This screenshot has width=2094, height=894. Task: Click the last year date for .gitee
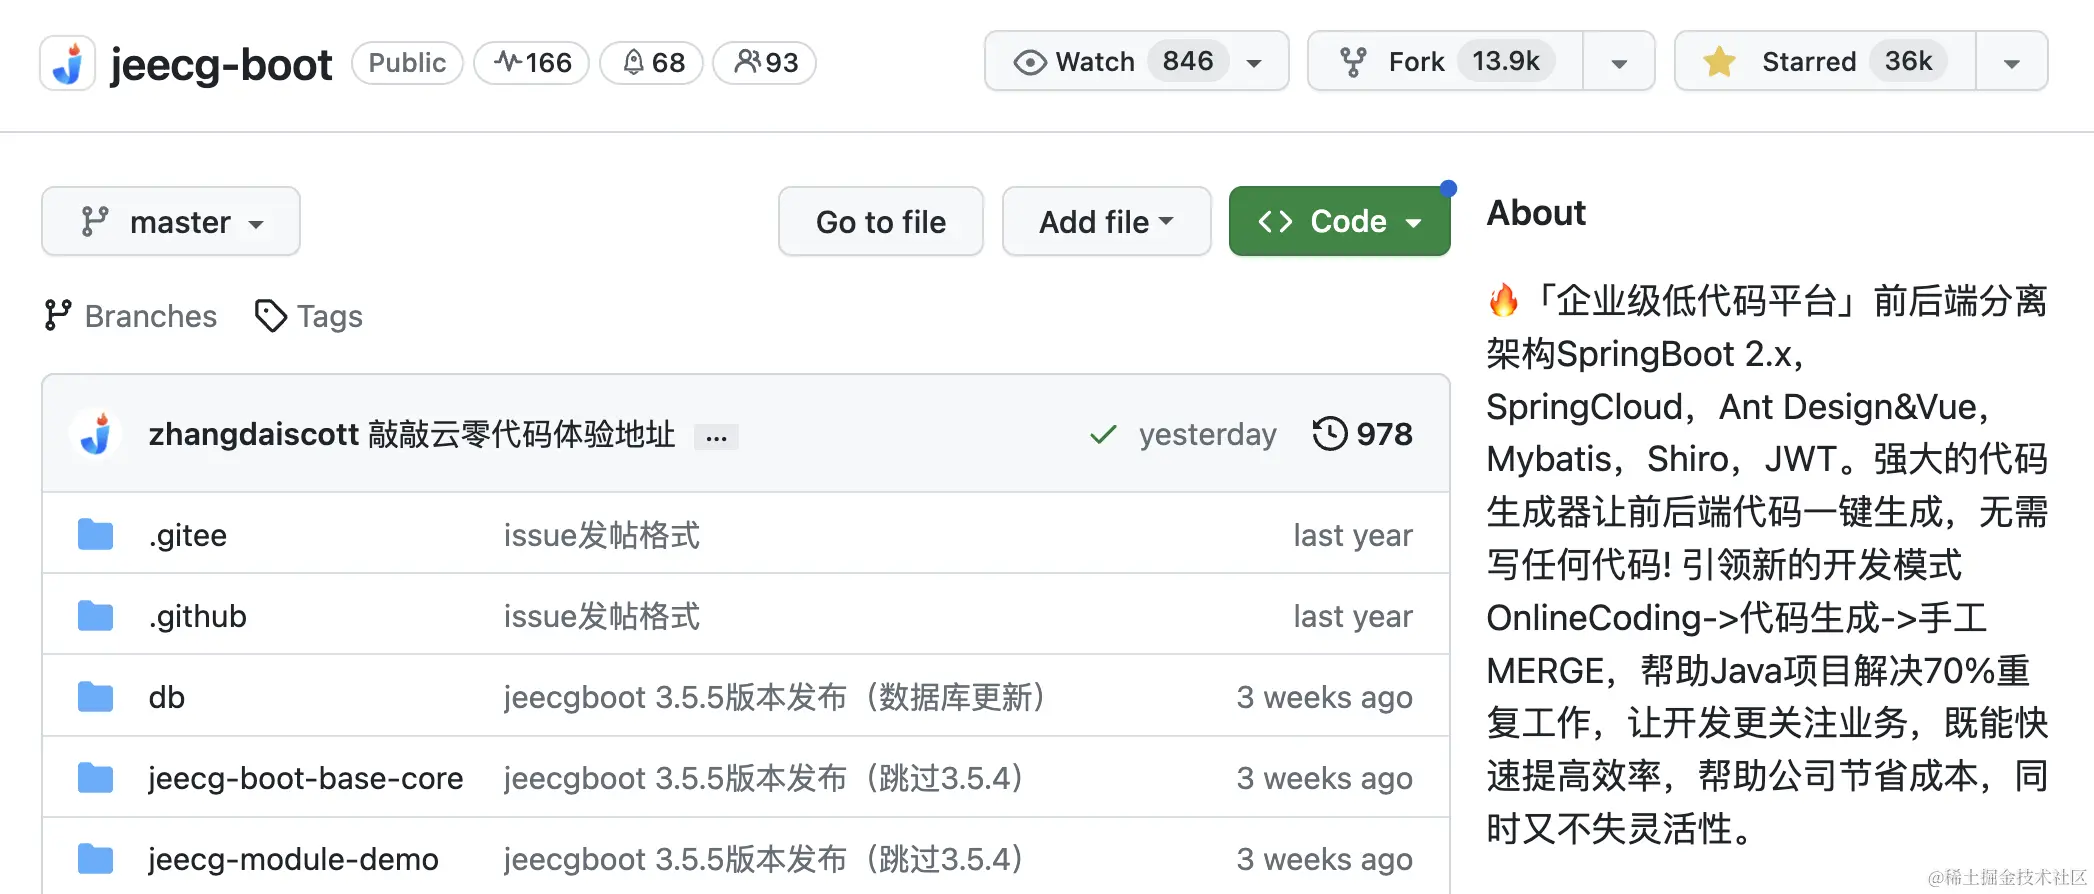1353,535
